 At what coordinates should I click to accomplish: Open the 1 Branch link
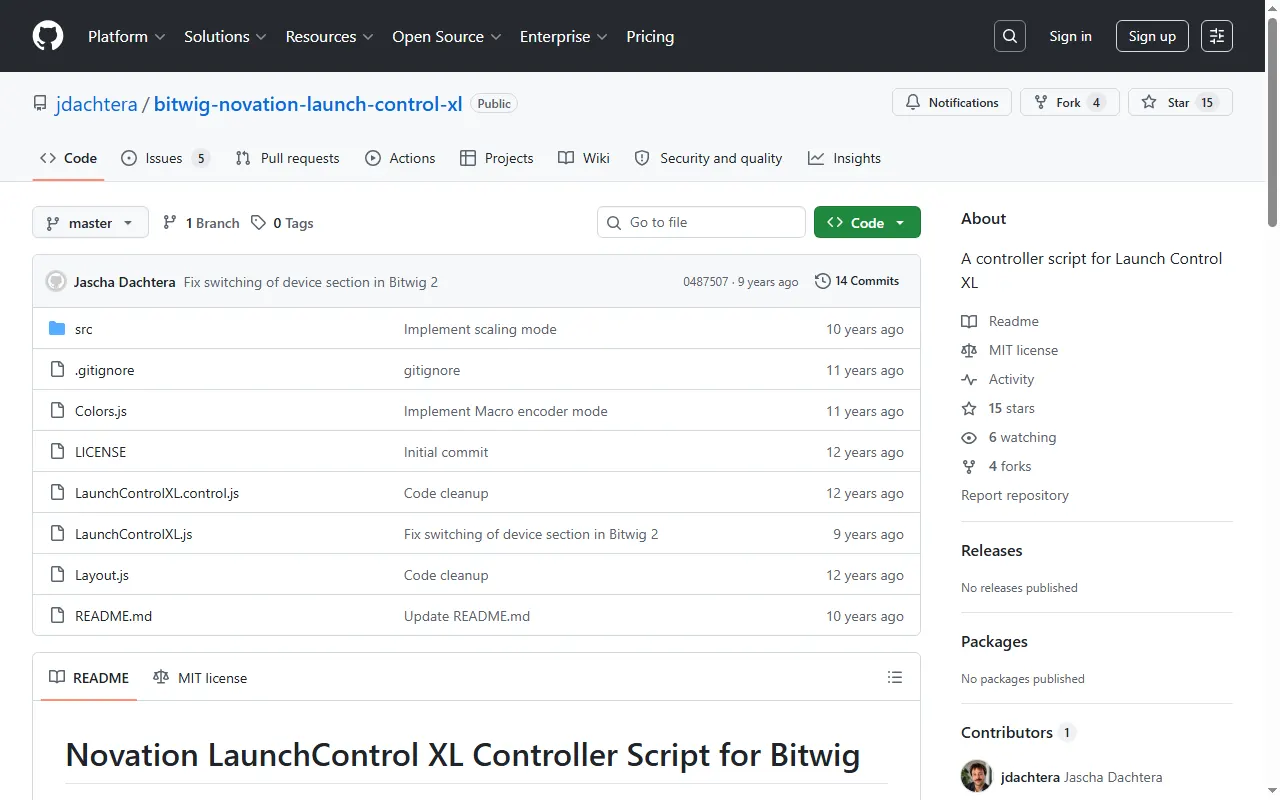tap(201, 223)
